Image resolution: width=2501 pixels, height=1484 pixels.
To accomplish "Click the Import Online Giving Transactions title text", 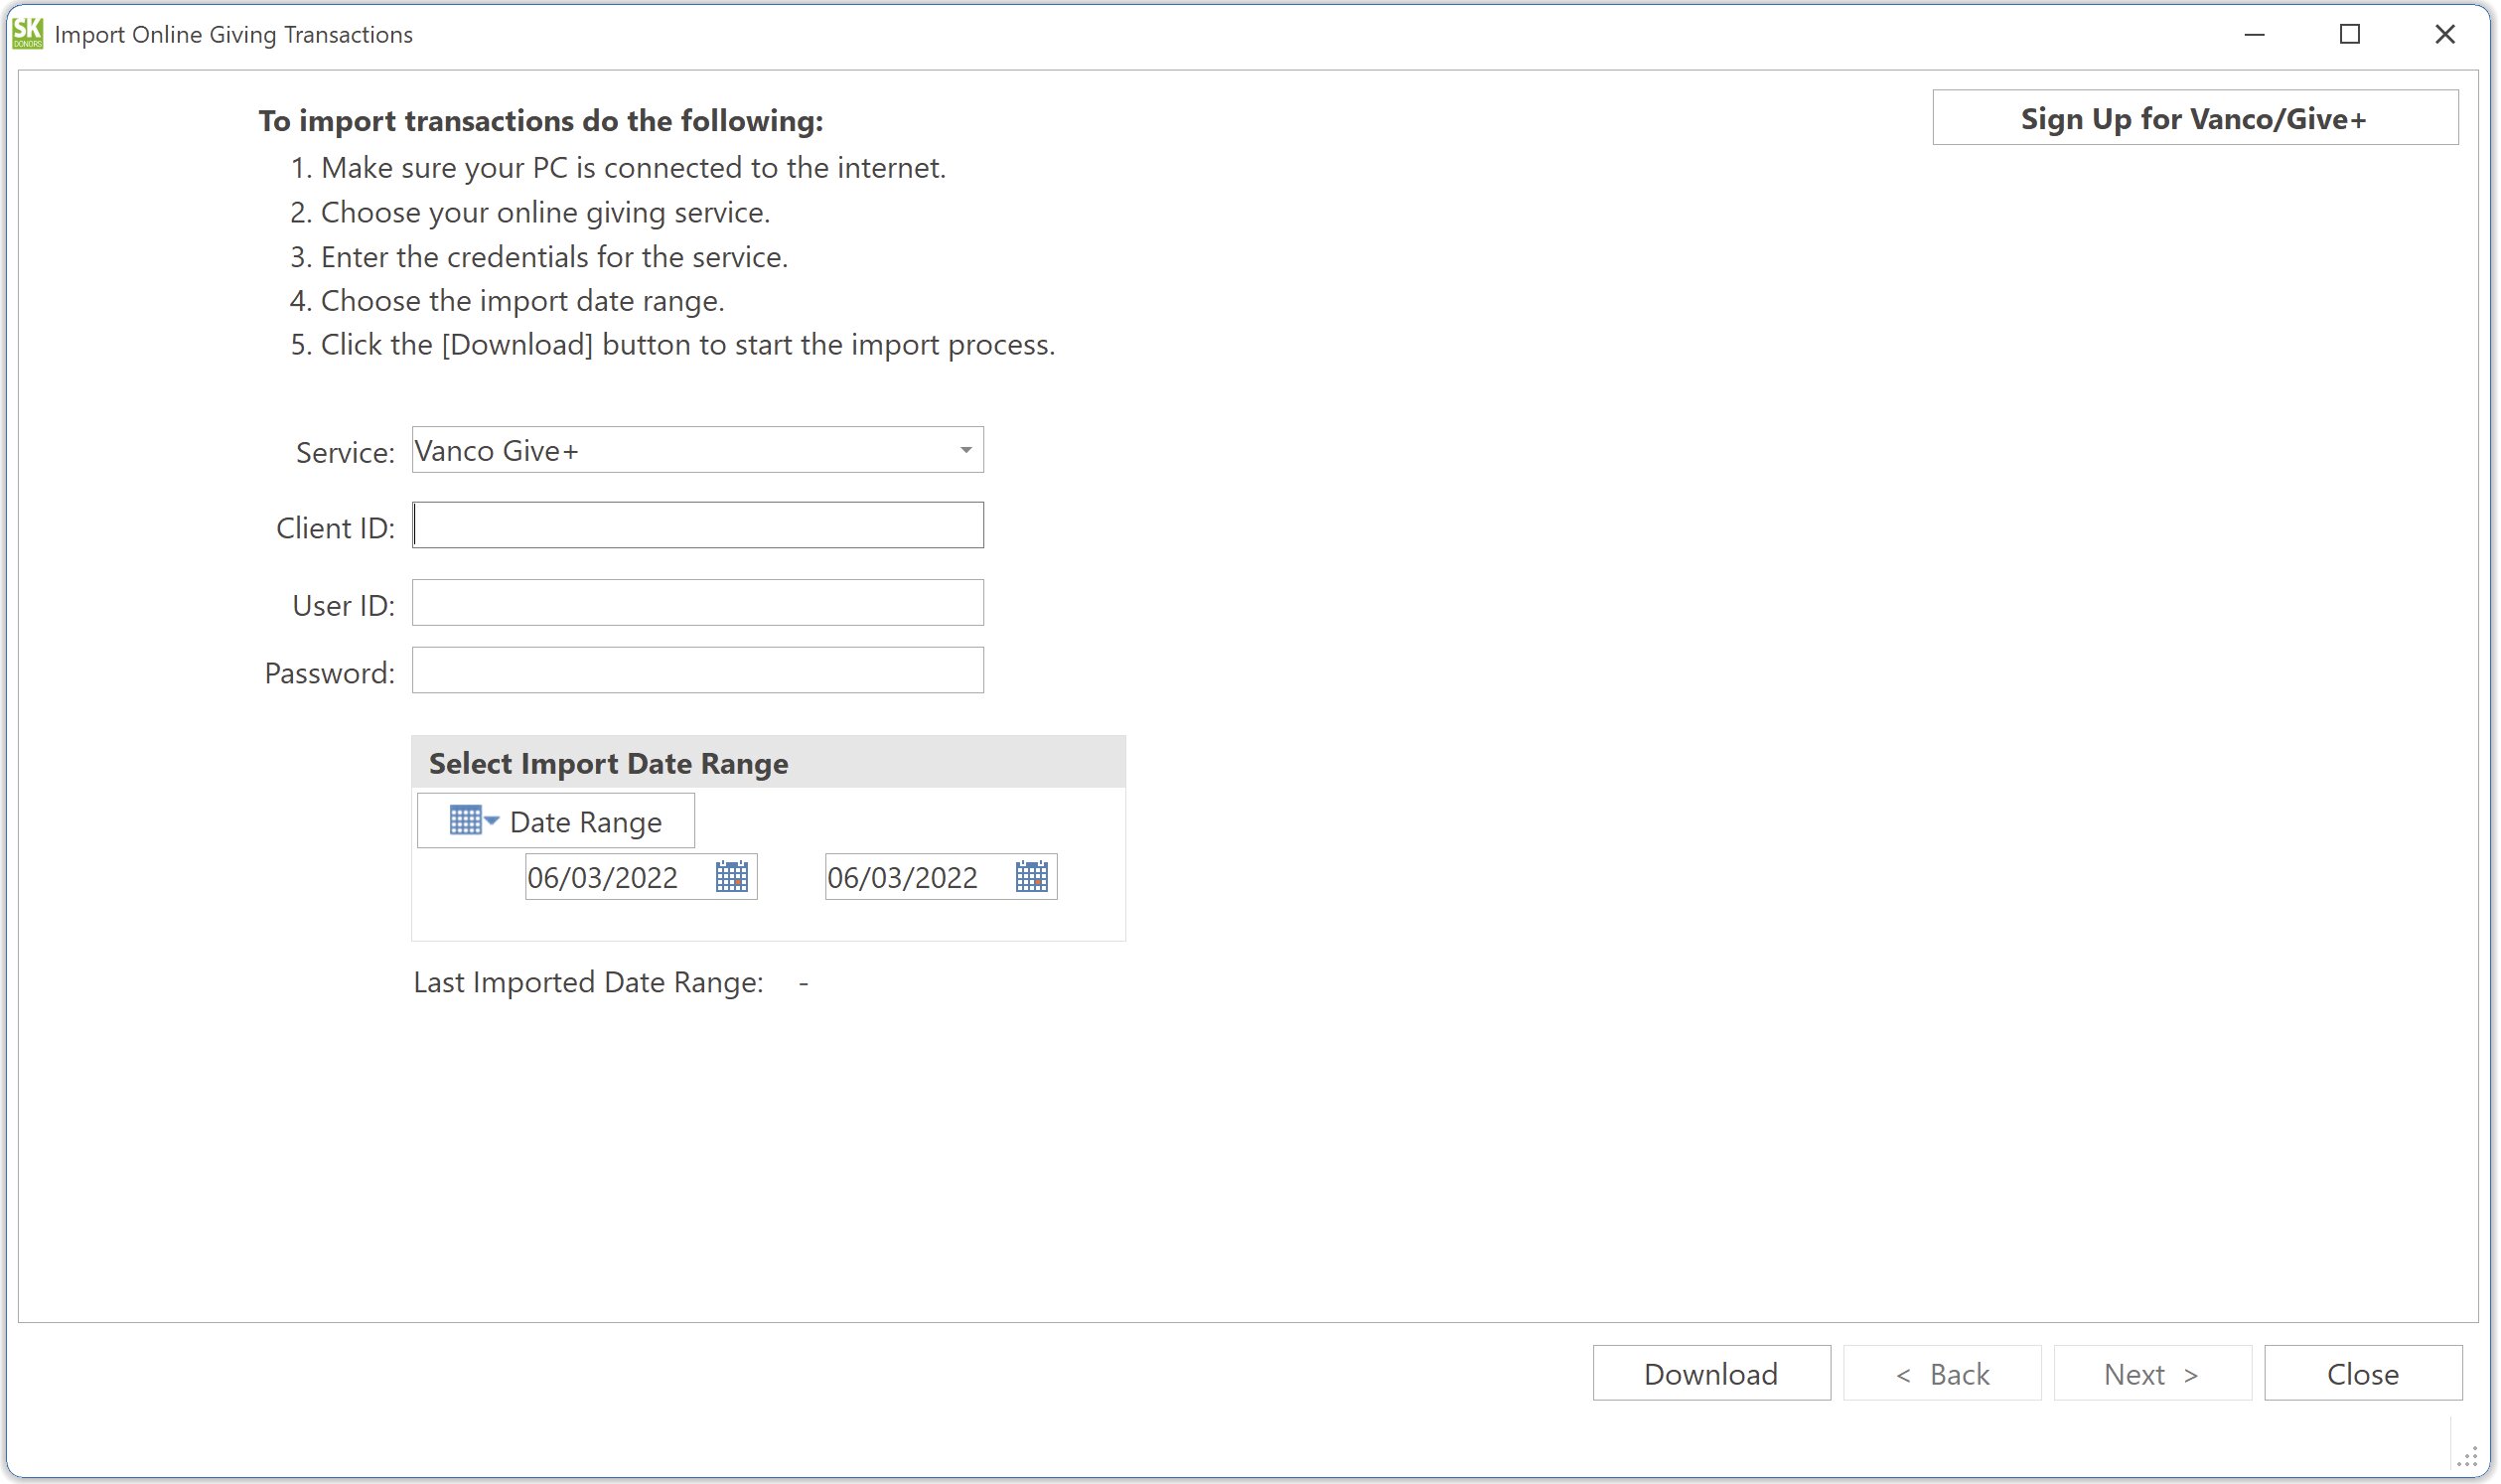I will [233, 34].
